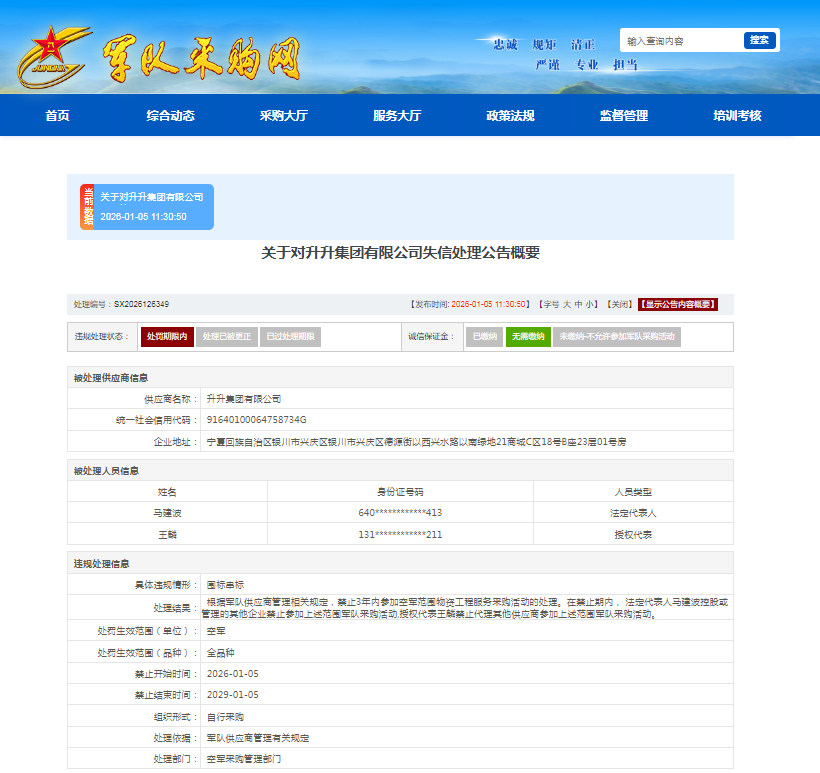Viewport: 820px width, 773px height.
Task: Set font size to 中
Action: point(579,304)
